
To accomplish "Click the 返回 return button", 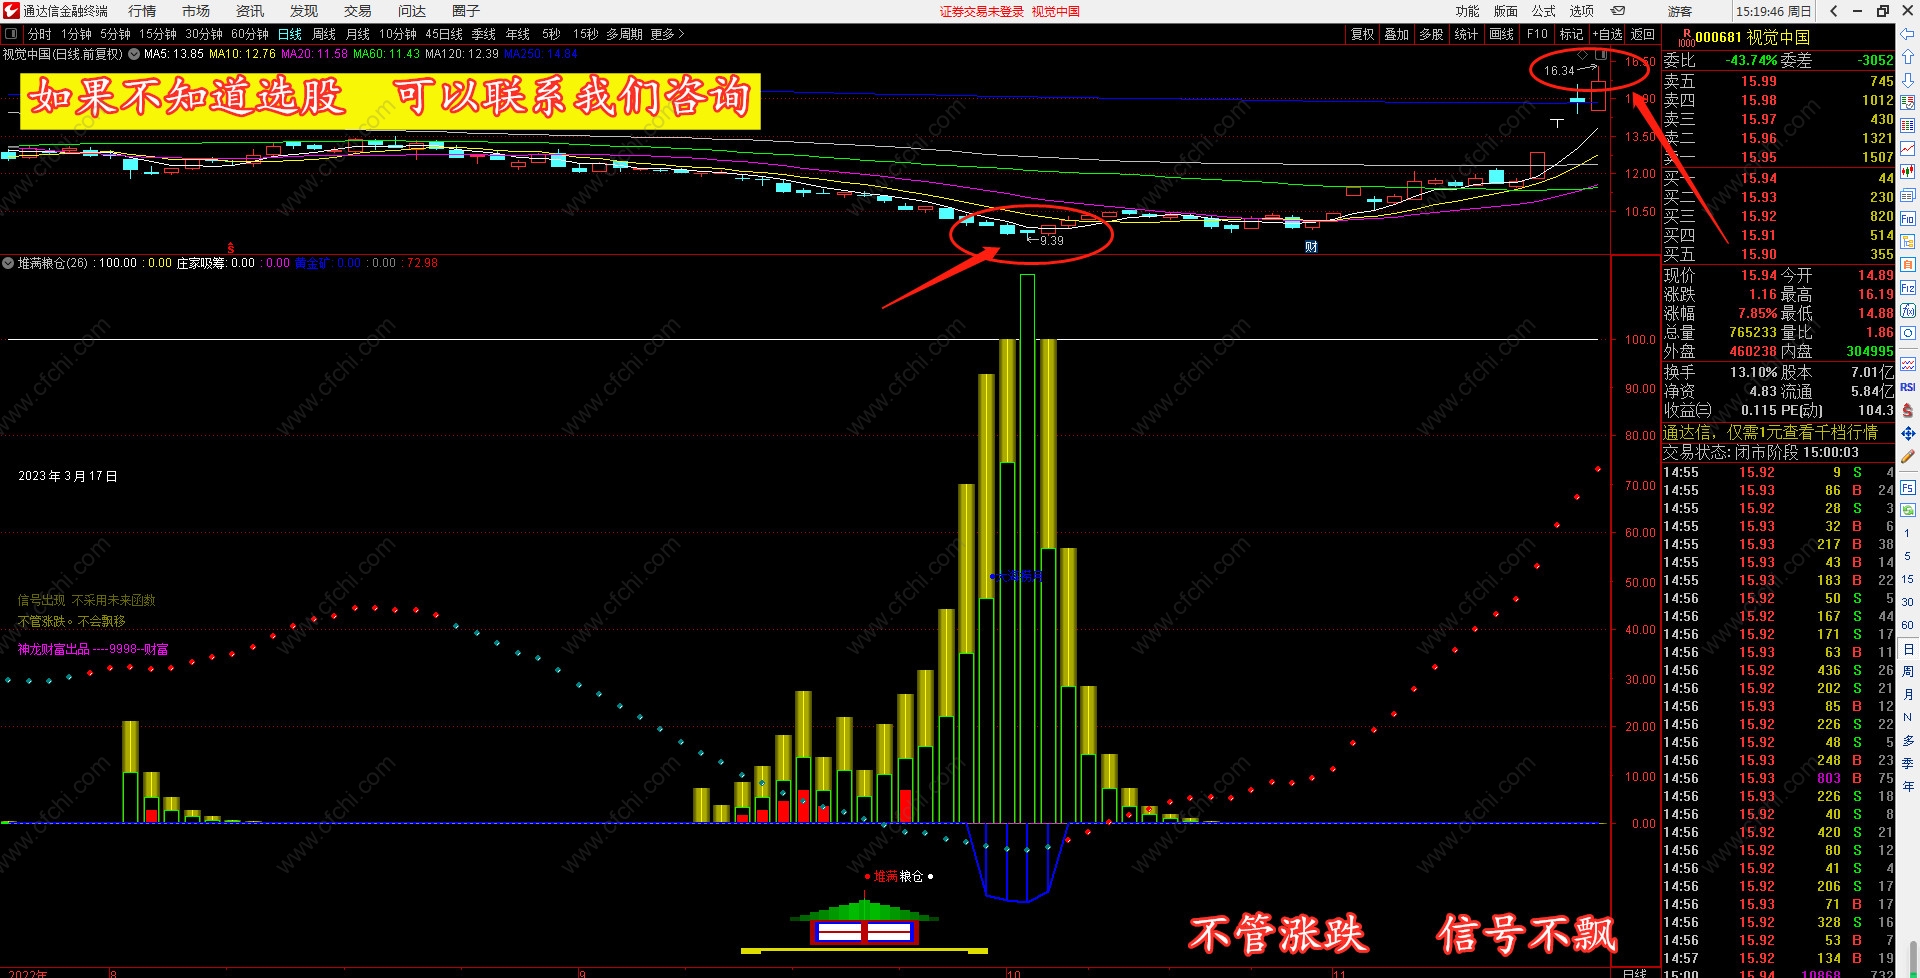I will tap(1643, 34).
